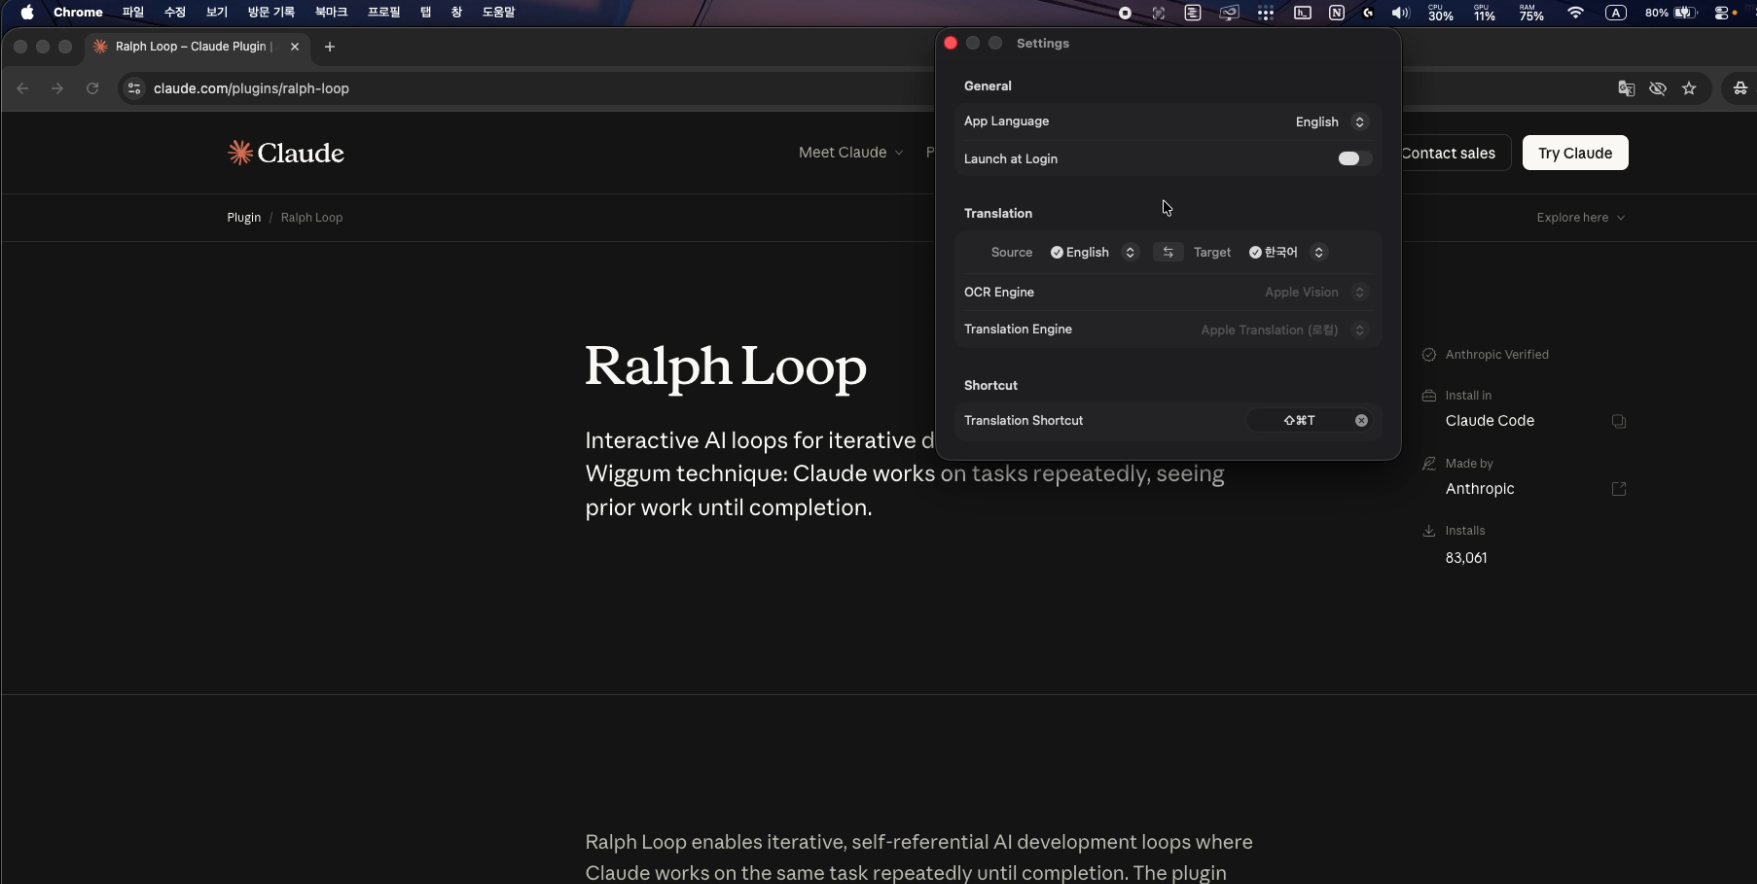Click the Google Translate icon in address bar
Image resolution: width=1757 pixels, height=884 pixels.
(x=1626, y=89)
